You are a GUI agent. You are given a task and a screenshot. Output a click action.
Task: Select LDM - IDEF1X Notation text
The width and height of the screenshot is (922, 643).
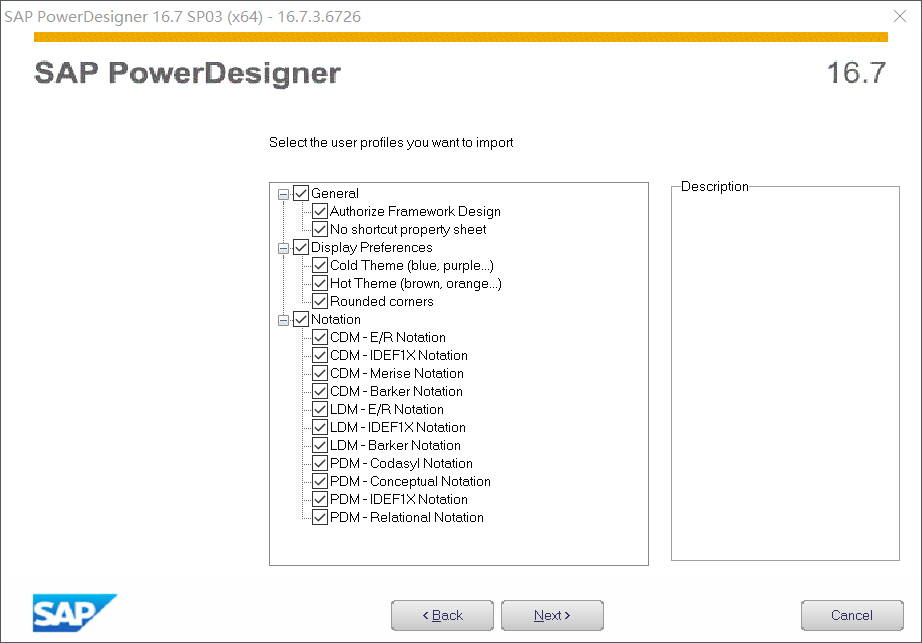pyautogui.click(x=397, y=427)
